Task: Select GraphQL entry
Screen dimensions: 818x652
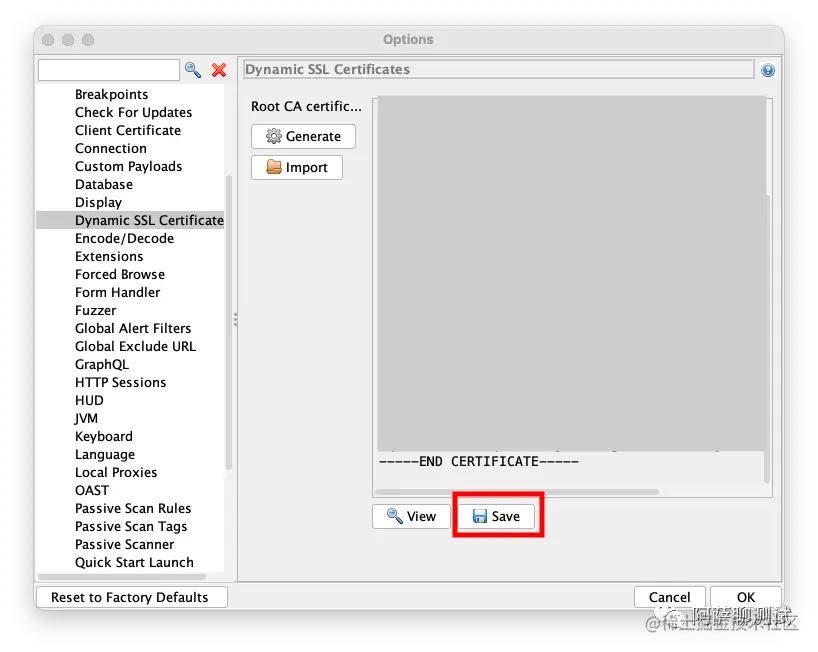Action: (x=102, y=365)
